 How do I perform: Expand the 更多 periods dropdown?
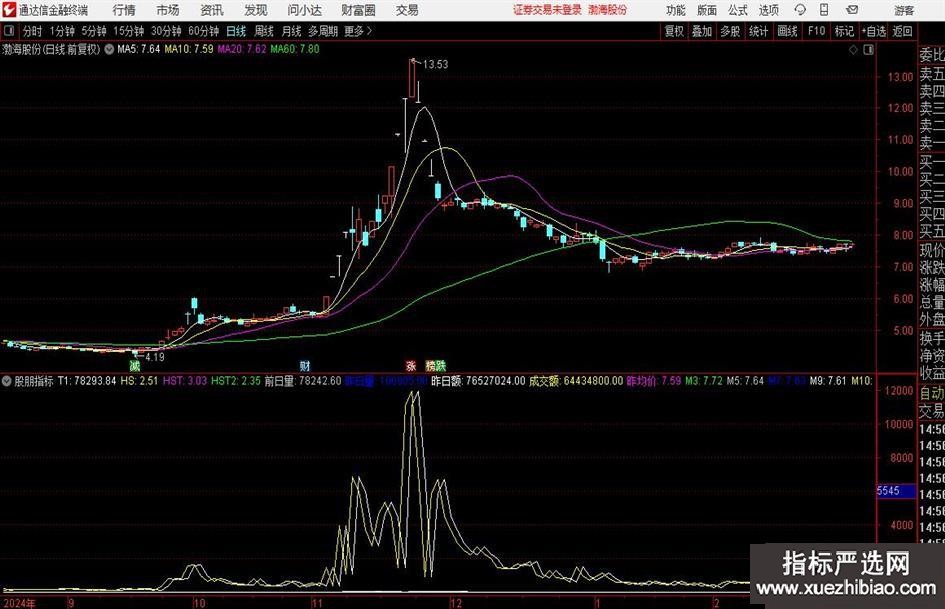click(358, 31)
